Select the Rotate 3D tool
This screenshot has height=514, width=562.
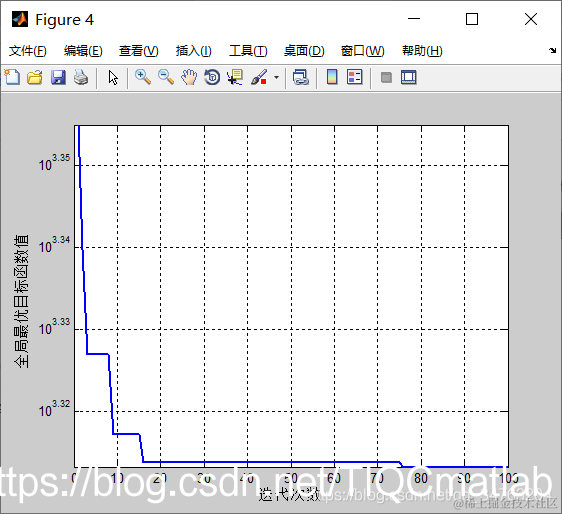tap(212, 77)
